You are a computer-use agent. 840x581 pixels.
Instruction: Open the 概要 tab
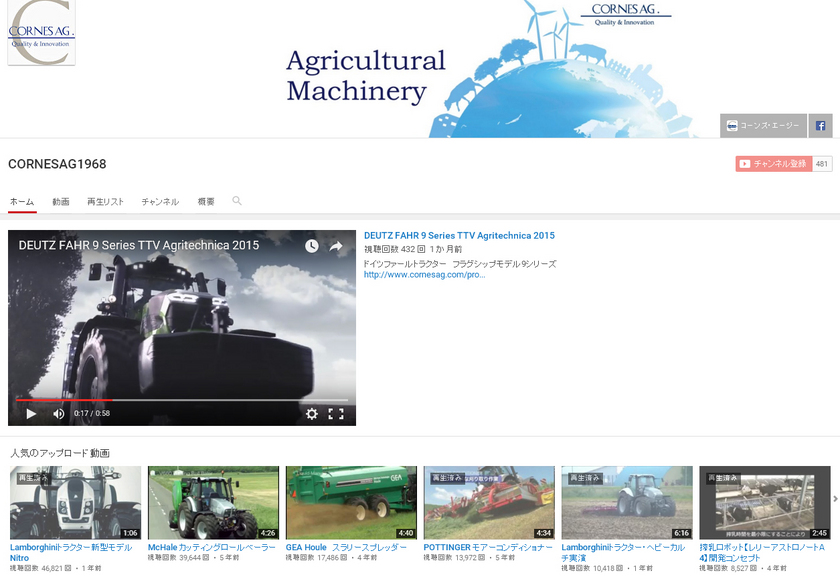pos(206,202)
